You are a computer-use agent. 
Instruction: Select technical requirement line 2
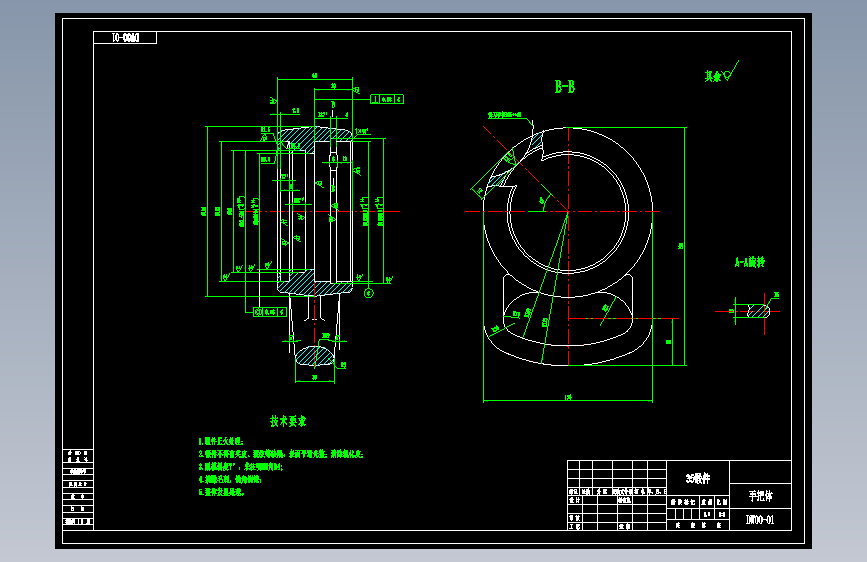[x=280, y=454]
